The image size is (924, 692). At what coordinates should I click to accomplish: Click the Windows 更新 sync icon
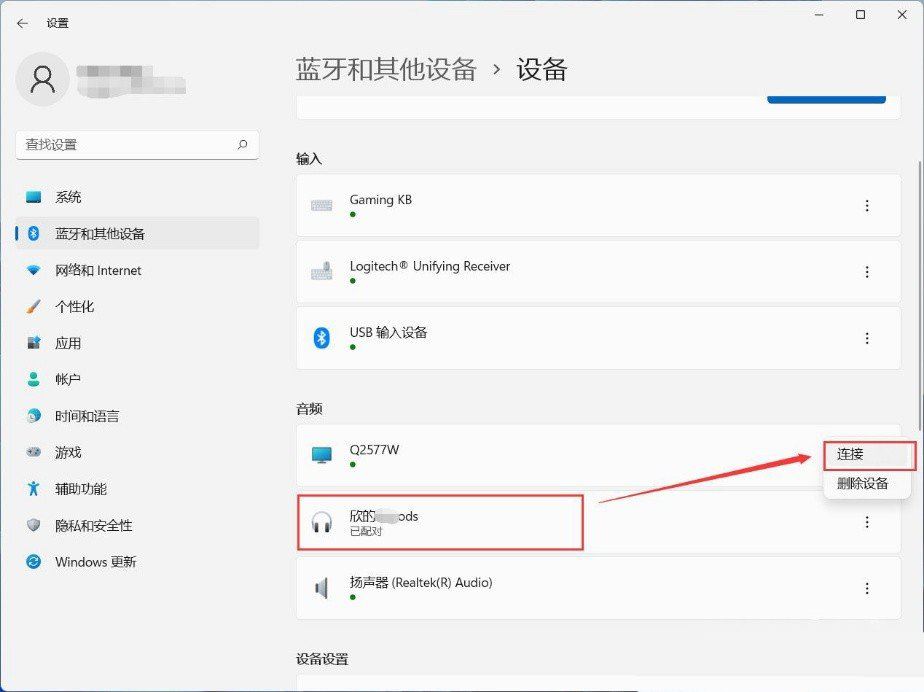pos(34,562)
